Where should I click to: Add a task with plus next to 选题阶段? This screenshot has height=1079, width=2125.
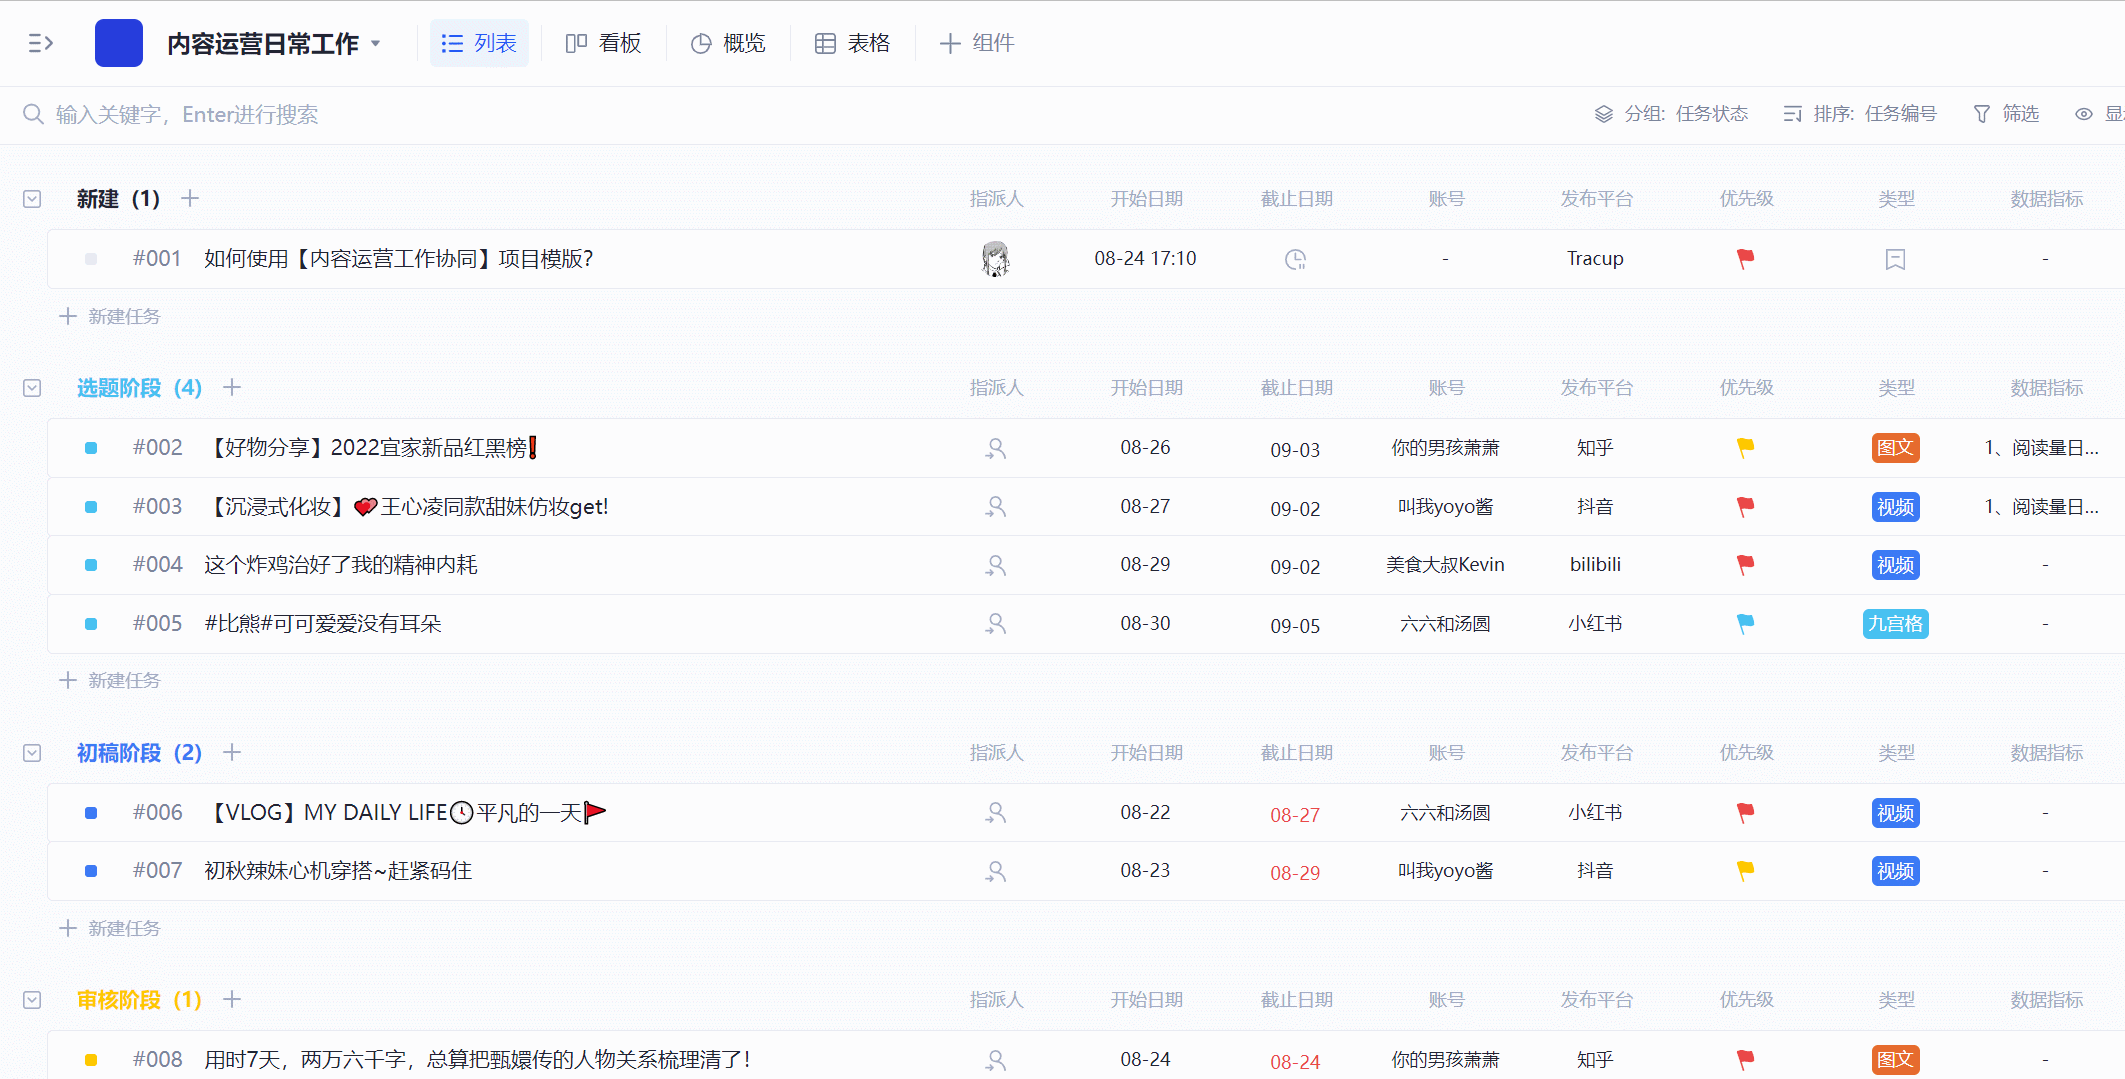pos(232,388)
